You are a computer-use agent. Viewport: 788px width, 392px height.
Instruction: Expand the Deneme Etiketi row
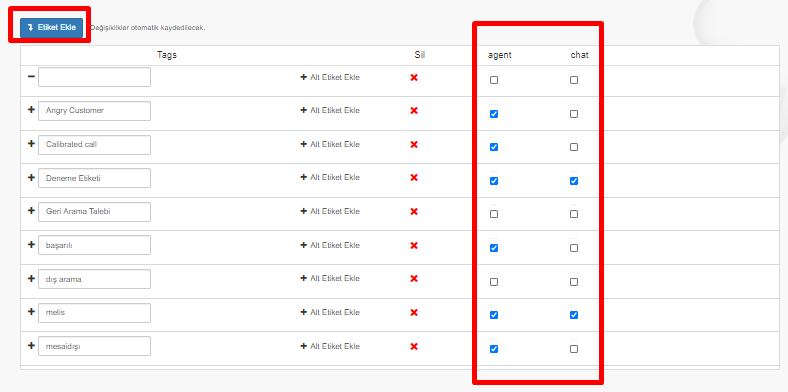(x=31, y=177)
